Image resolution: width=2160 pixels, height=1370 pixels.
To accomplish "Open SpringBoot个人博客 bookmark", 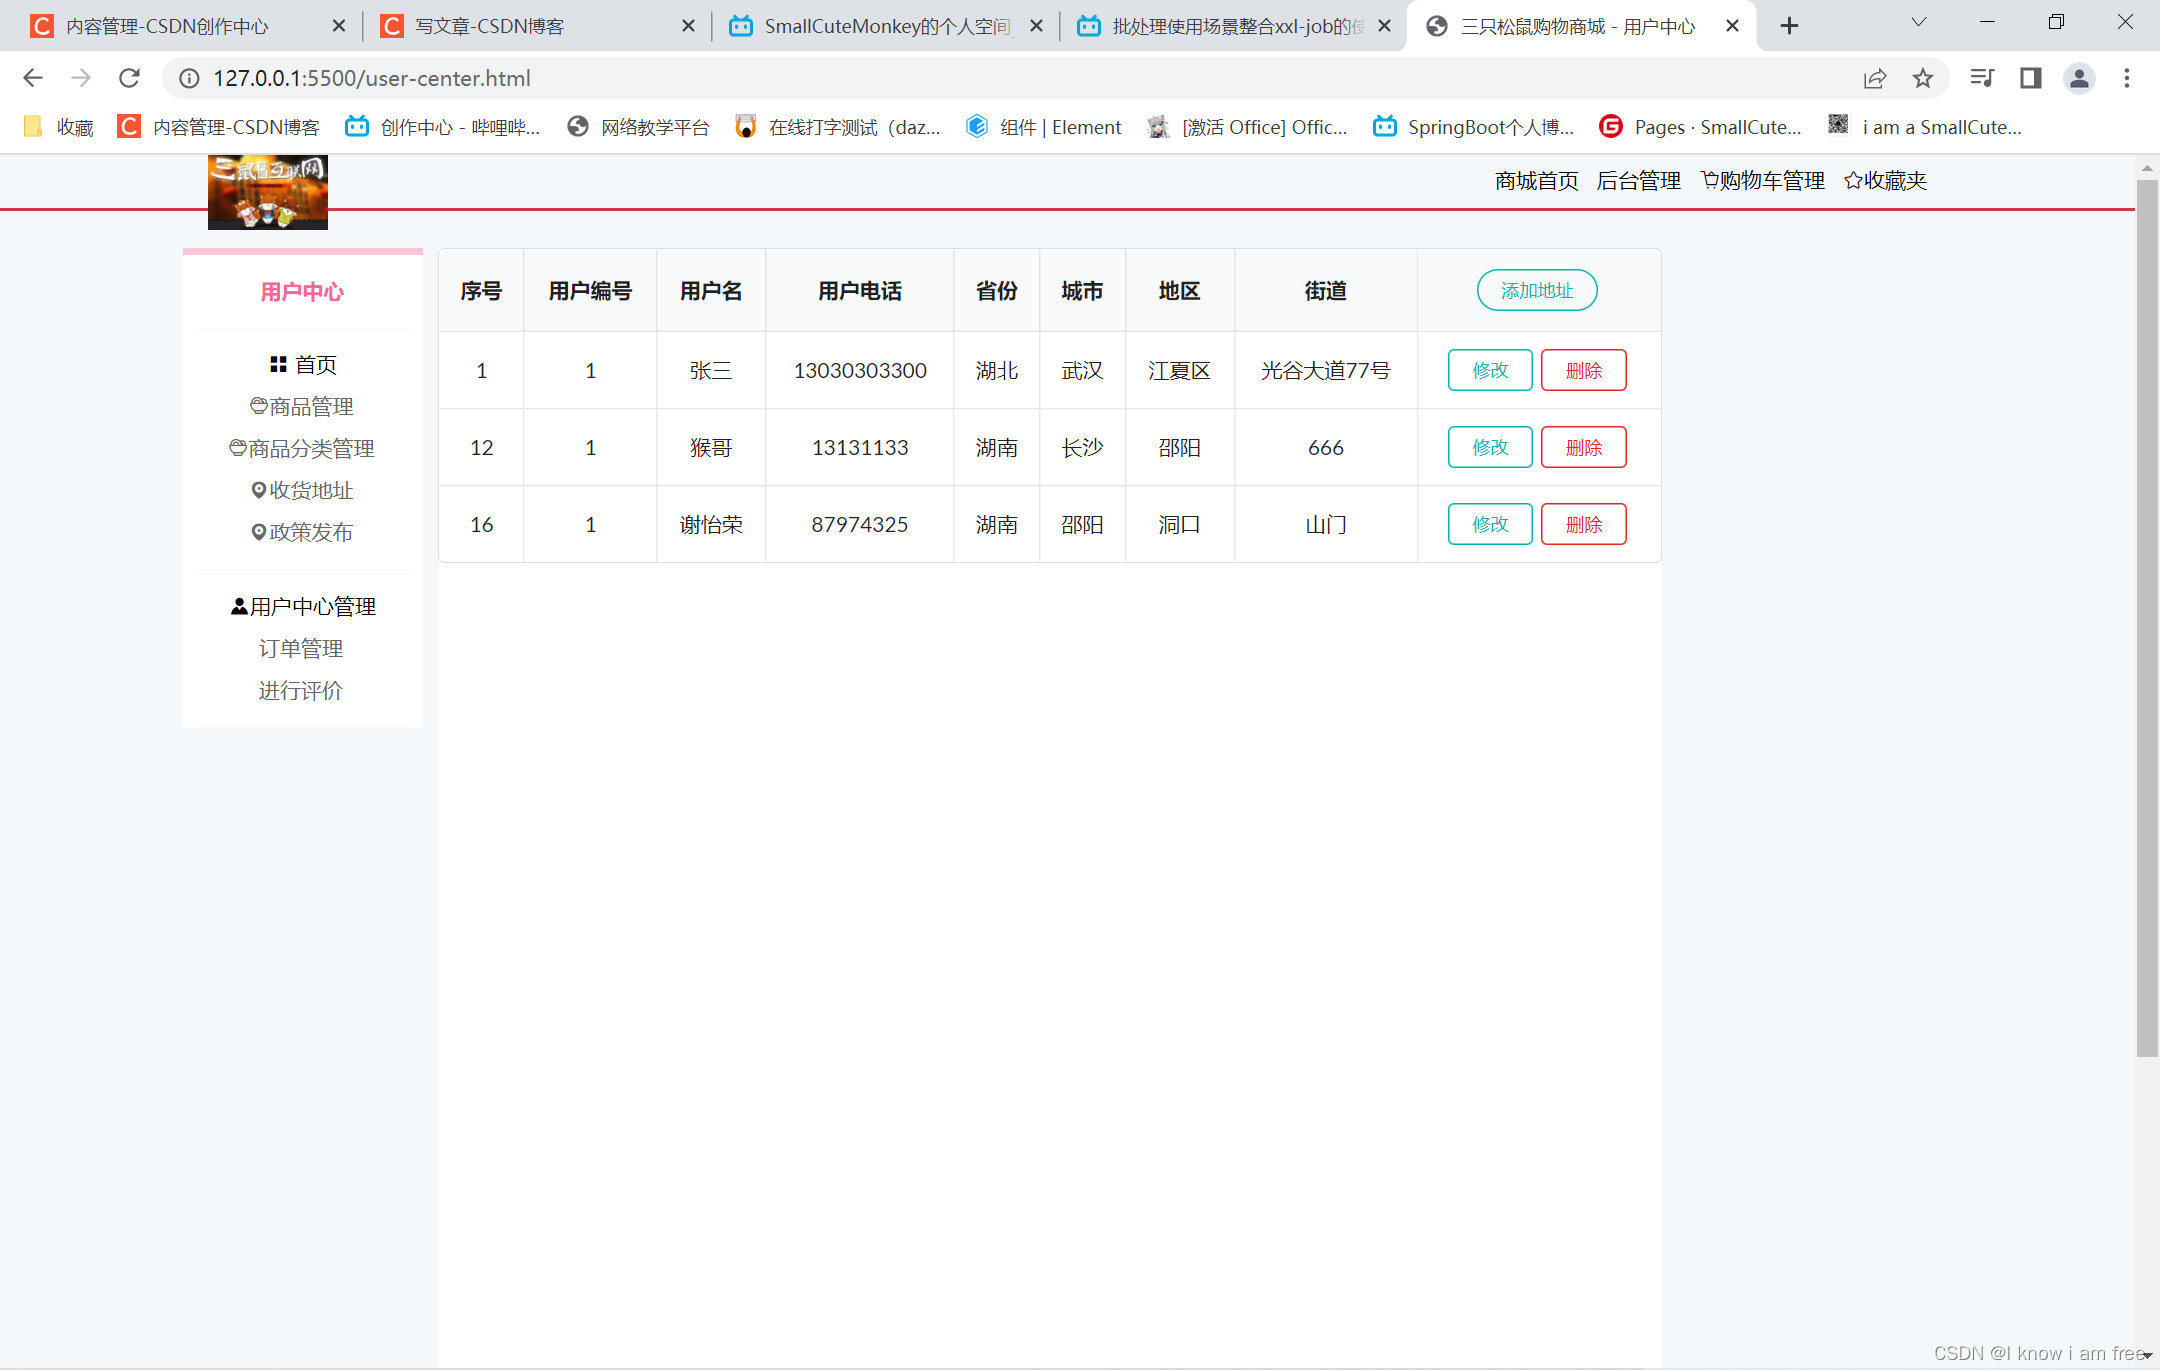I will (1474, 127).
